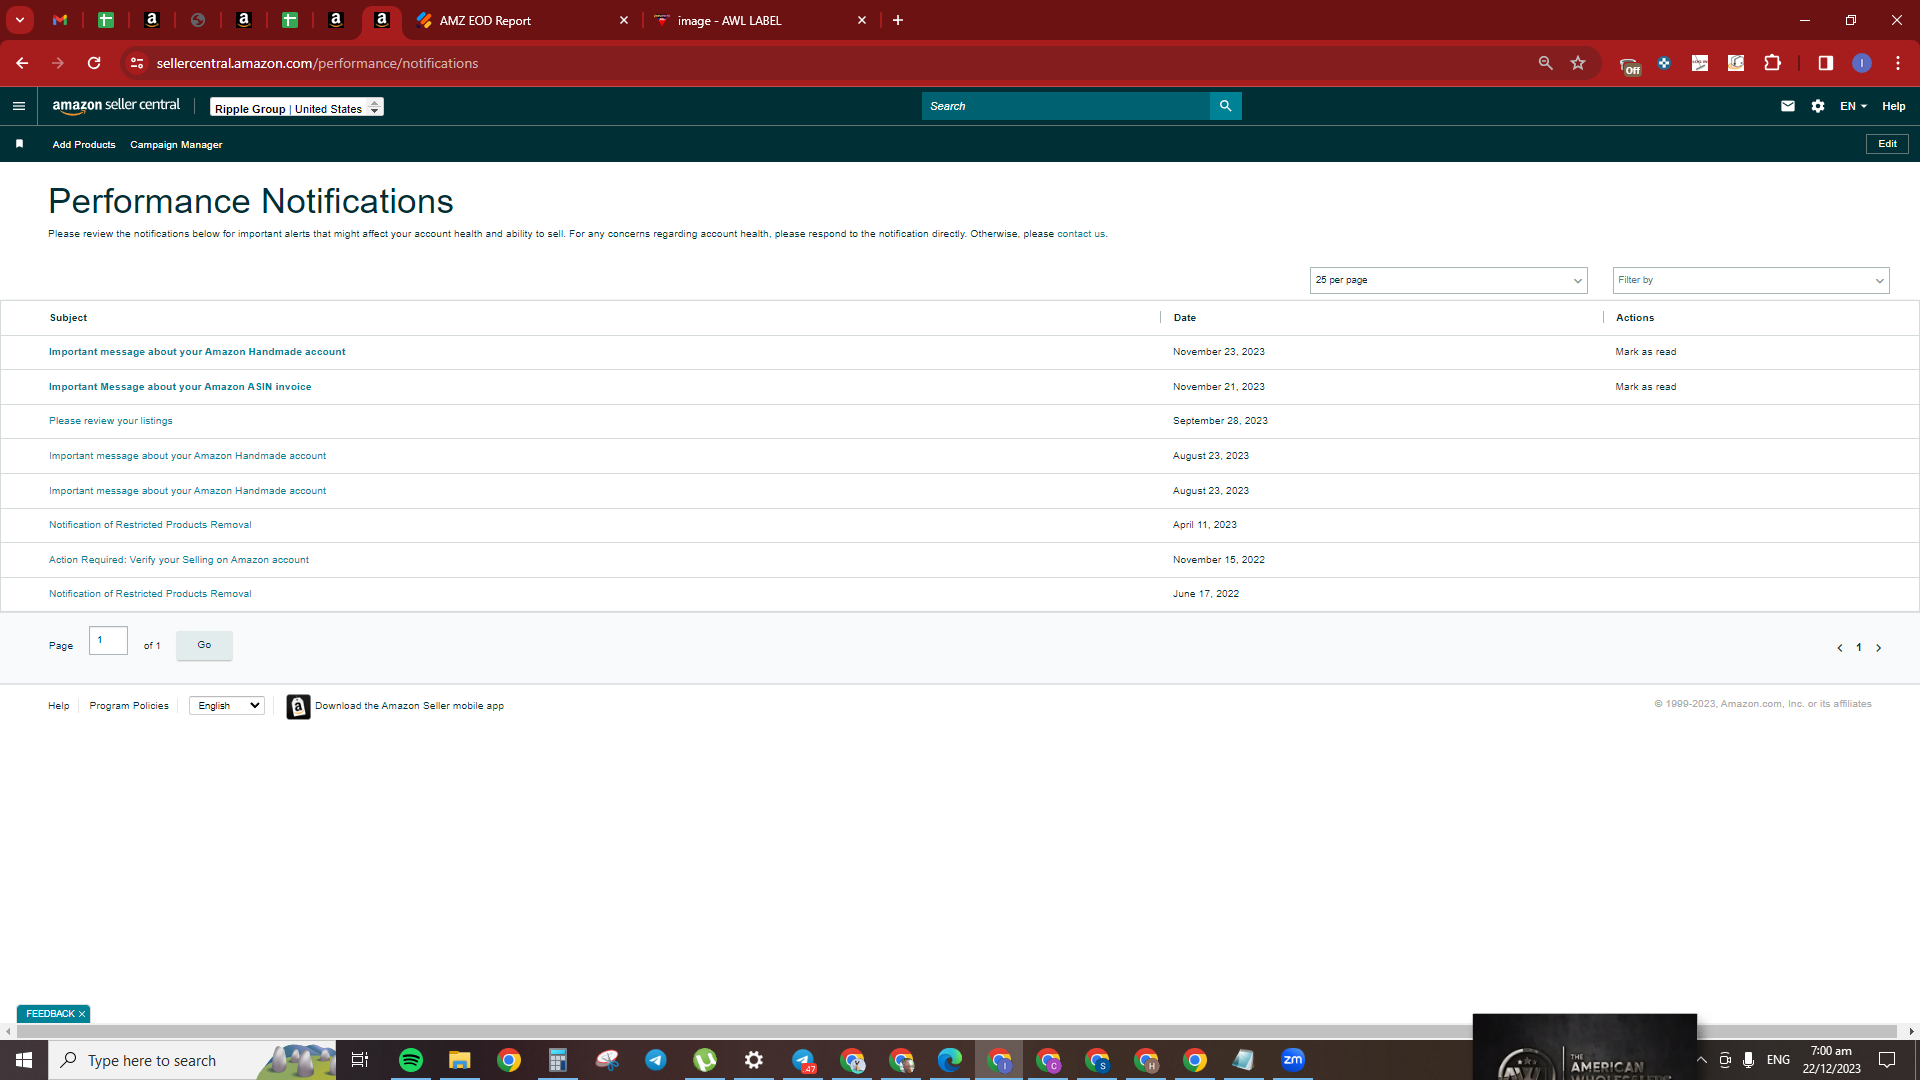This screenshot has height=1080, width=1920.
Task: Open the EN language dropdown
Action: pyautogui.click(x=1853, y=106)
